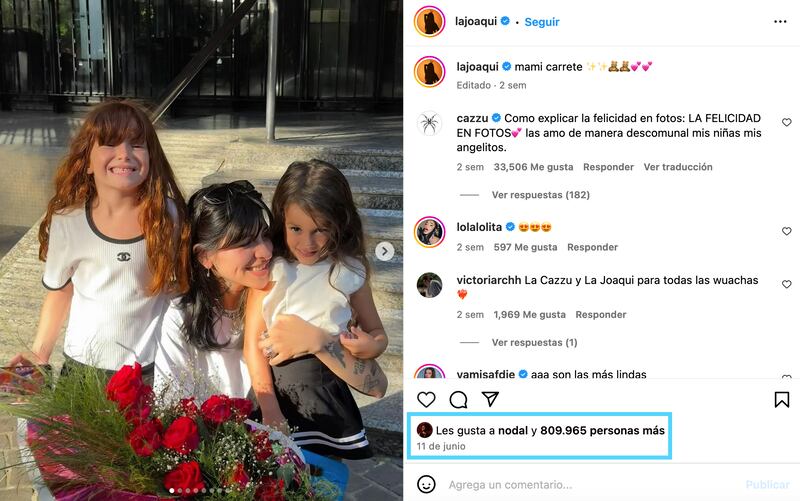Select the first carousel dot indicator
800x501 pixels.
(x=171, y=491)
